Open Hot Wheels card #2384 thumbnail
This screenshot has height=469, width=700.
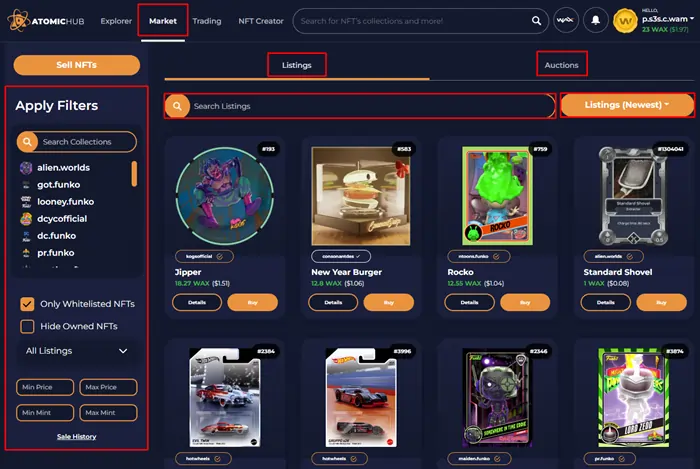coord(225,398)
